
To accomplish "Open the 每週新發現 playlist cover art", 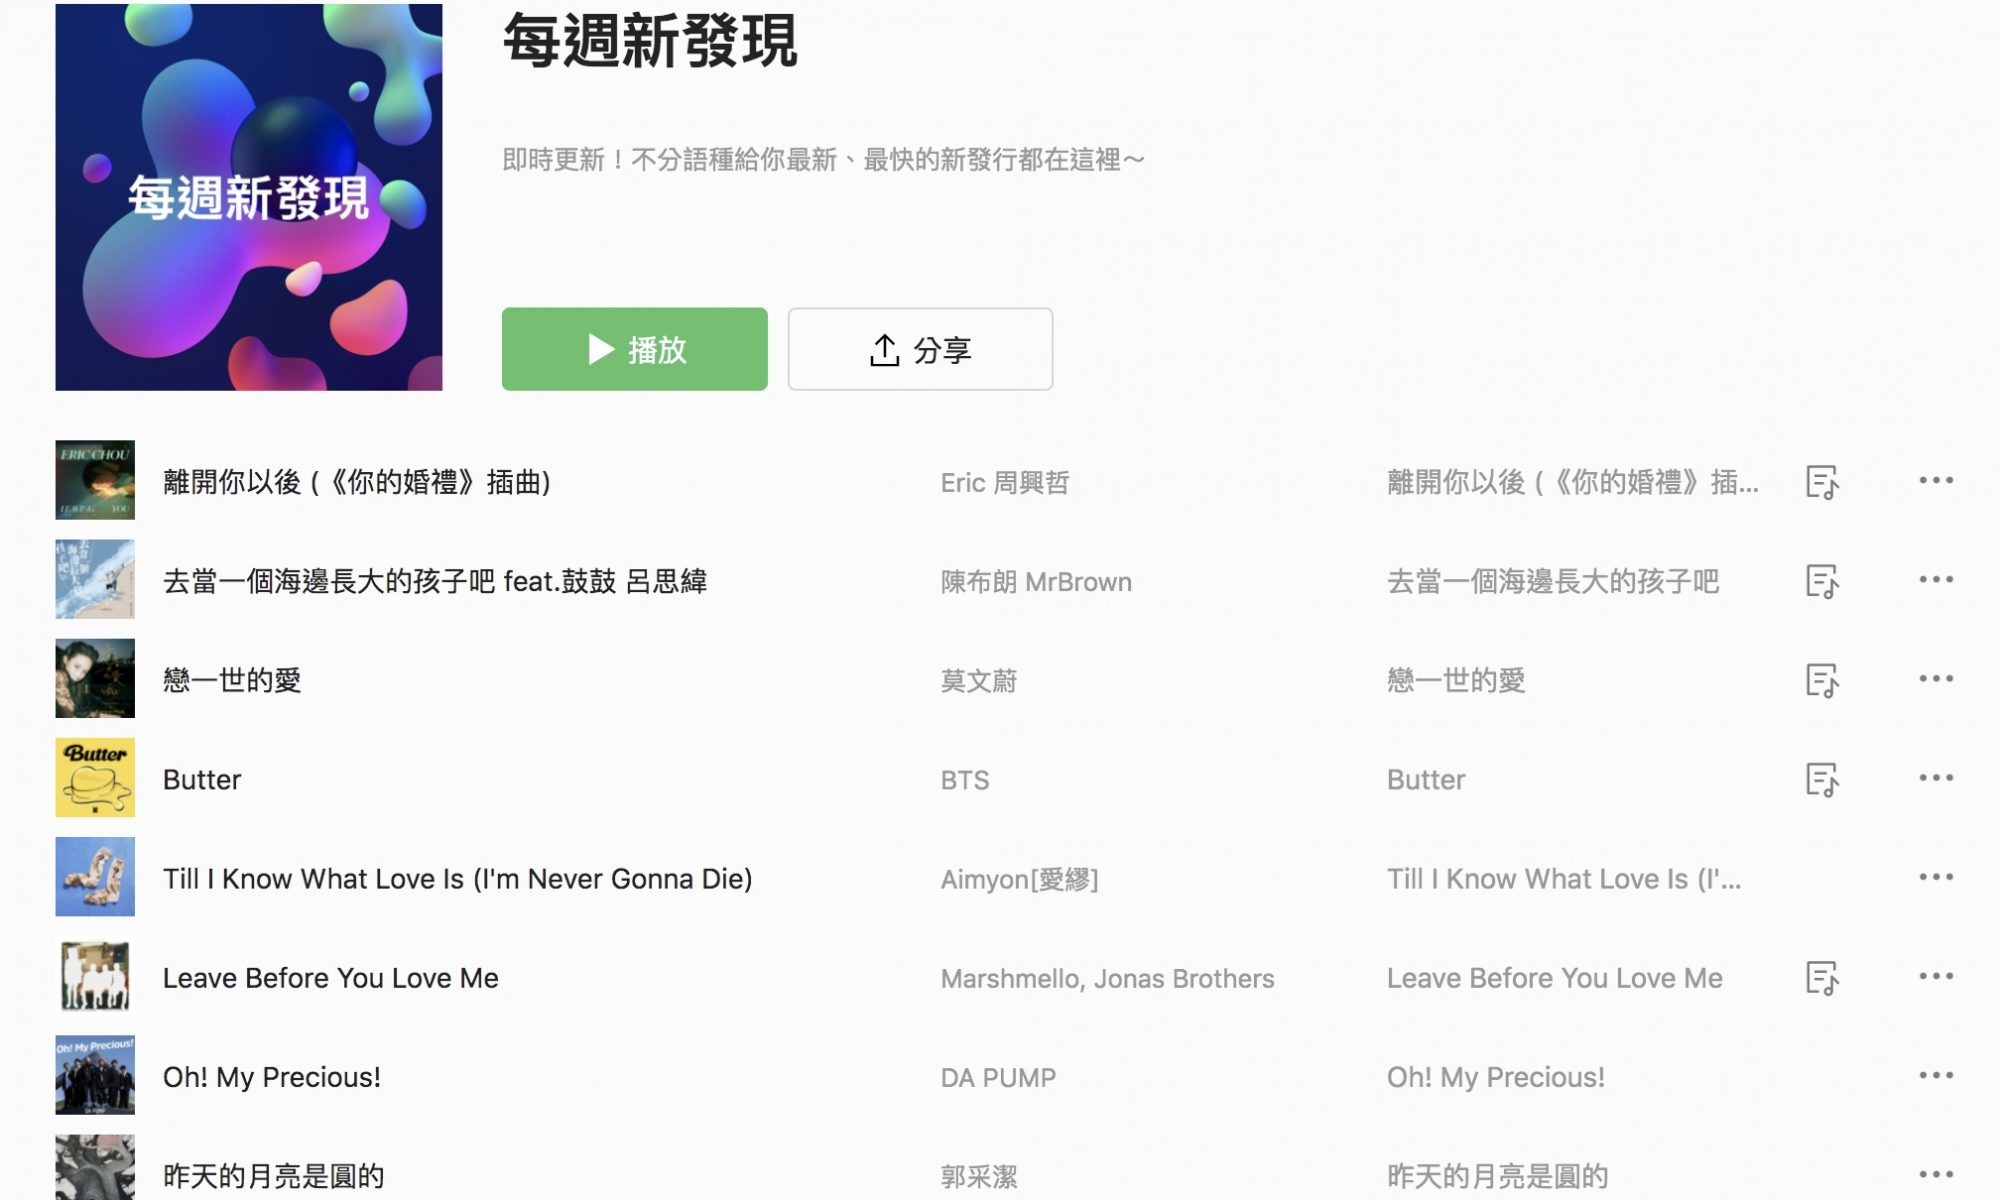I will (x=249, y=197).
